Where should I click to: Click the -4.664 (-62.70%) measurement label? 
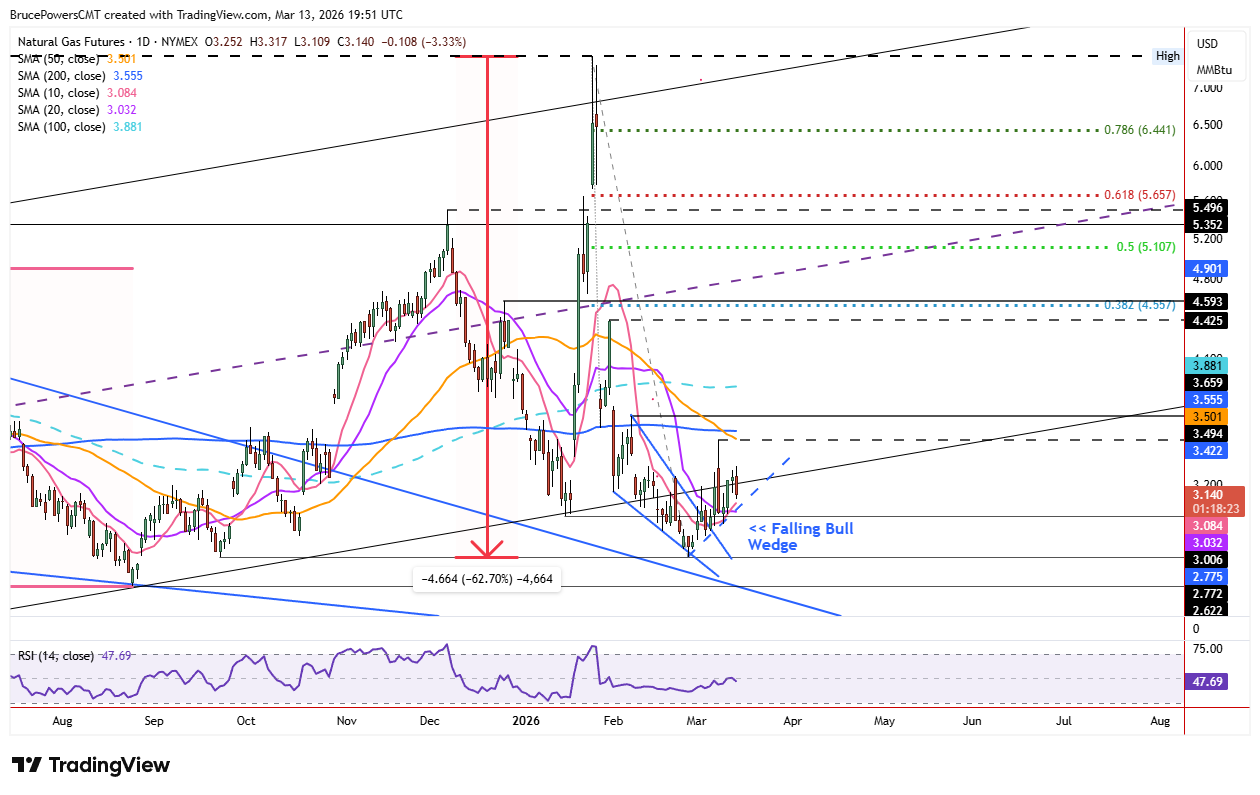click(x=487, y=578)
